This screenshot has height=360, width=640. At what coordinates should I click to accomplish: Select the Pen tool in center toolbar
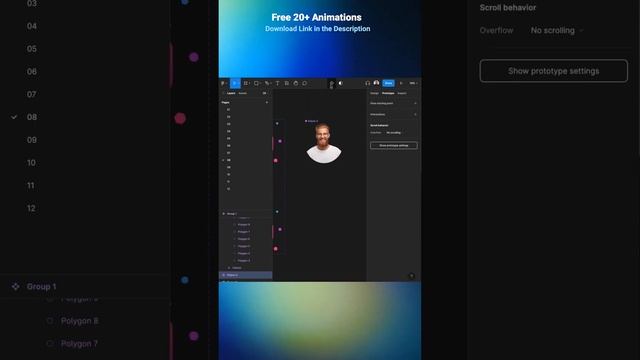[267, 83]
